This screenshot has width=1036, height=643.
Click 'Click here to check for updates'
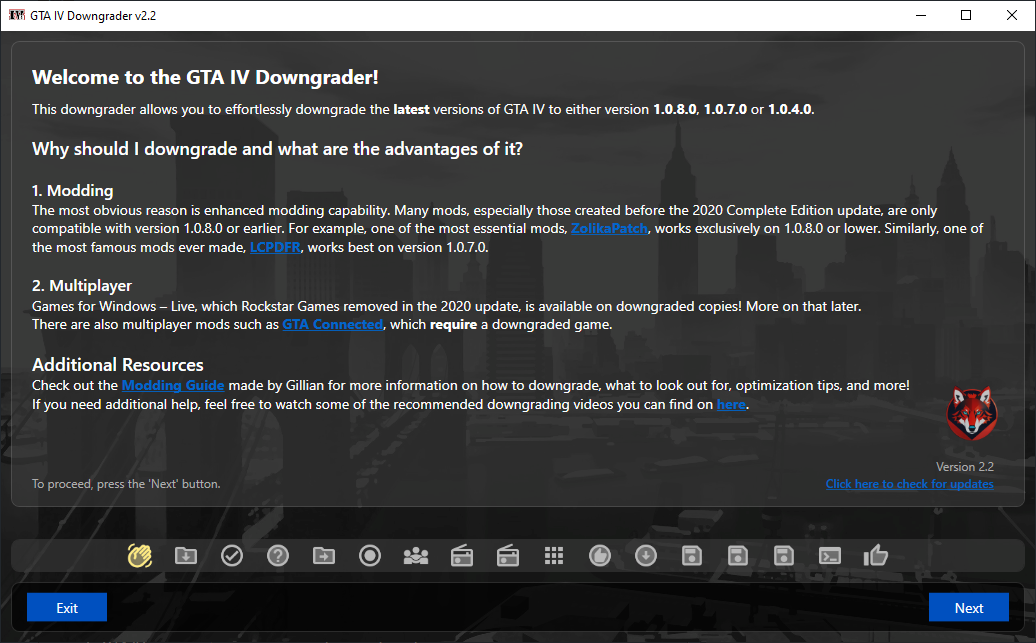[x=909, y=484]
